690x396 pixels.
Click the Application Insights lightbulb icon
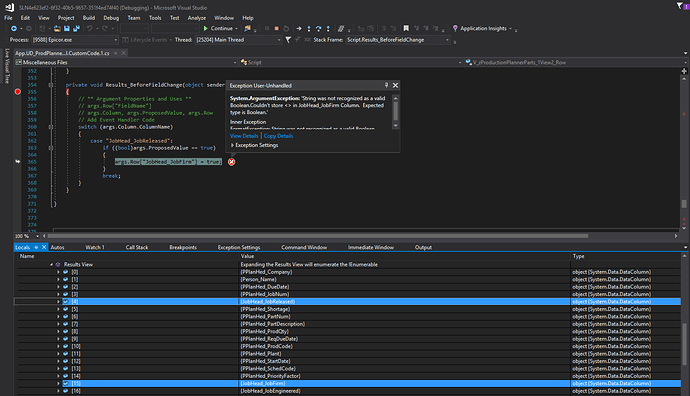[455, 29]
